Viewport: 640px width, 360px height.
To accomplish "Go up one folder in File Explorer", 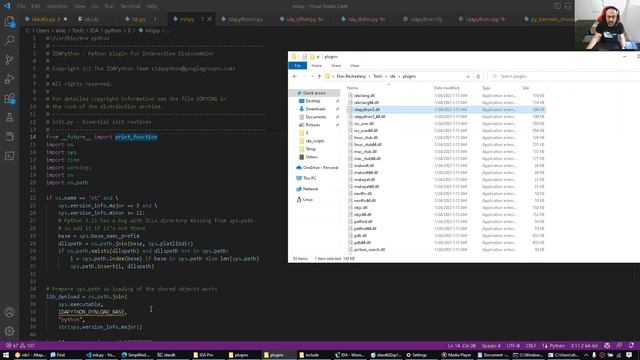I will [x=319, y=76].
